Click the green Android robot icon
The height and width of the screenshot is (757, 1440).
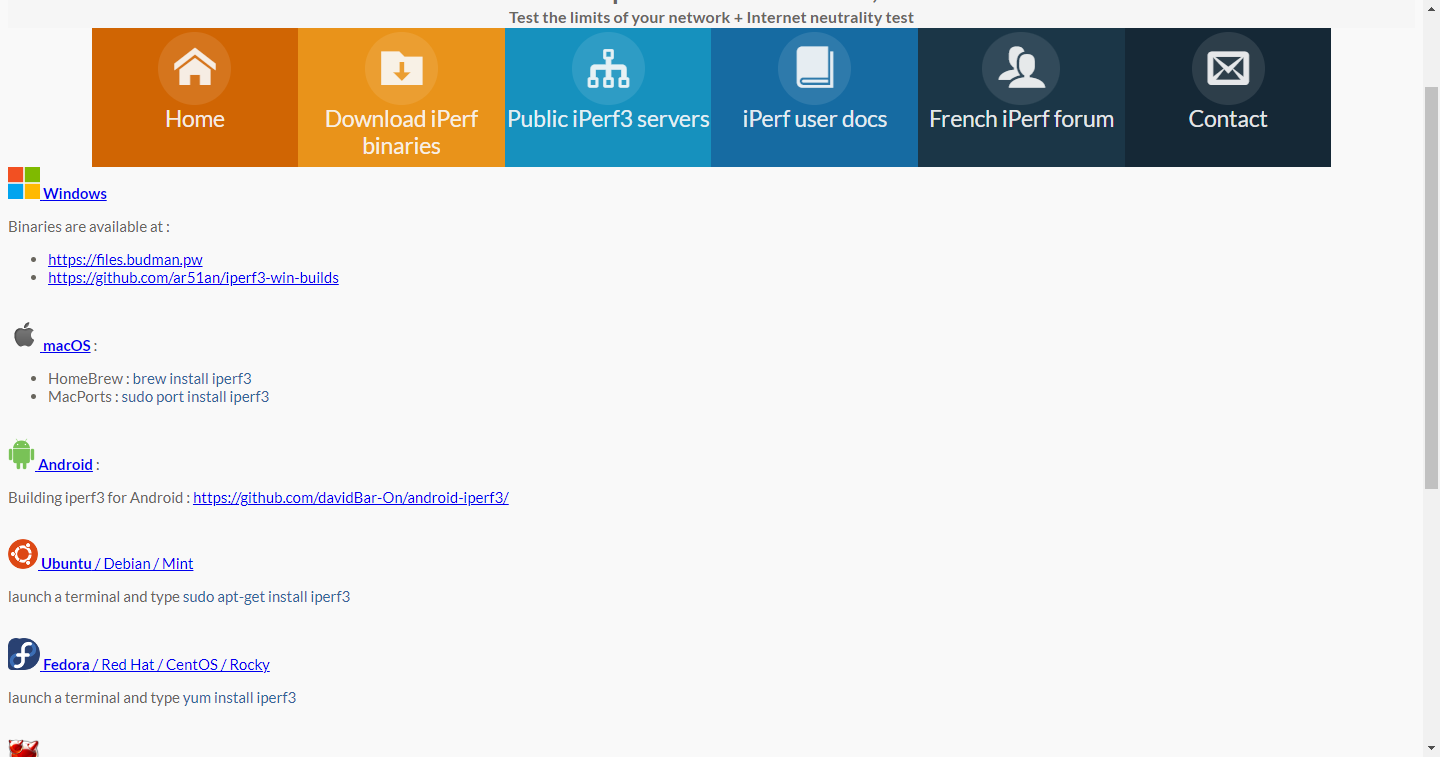[x=21, y=454]
